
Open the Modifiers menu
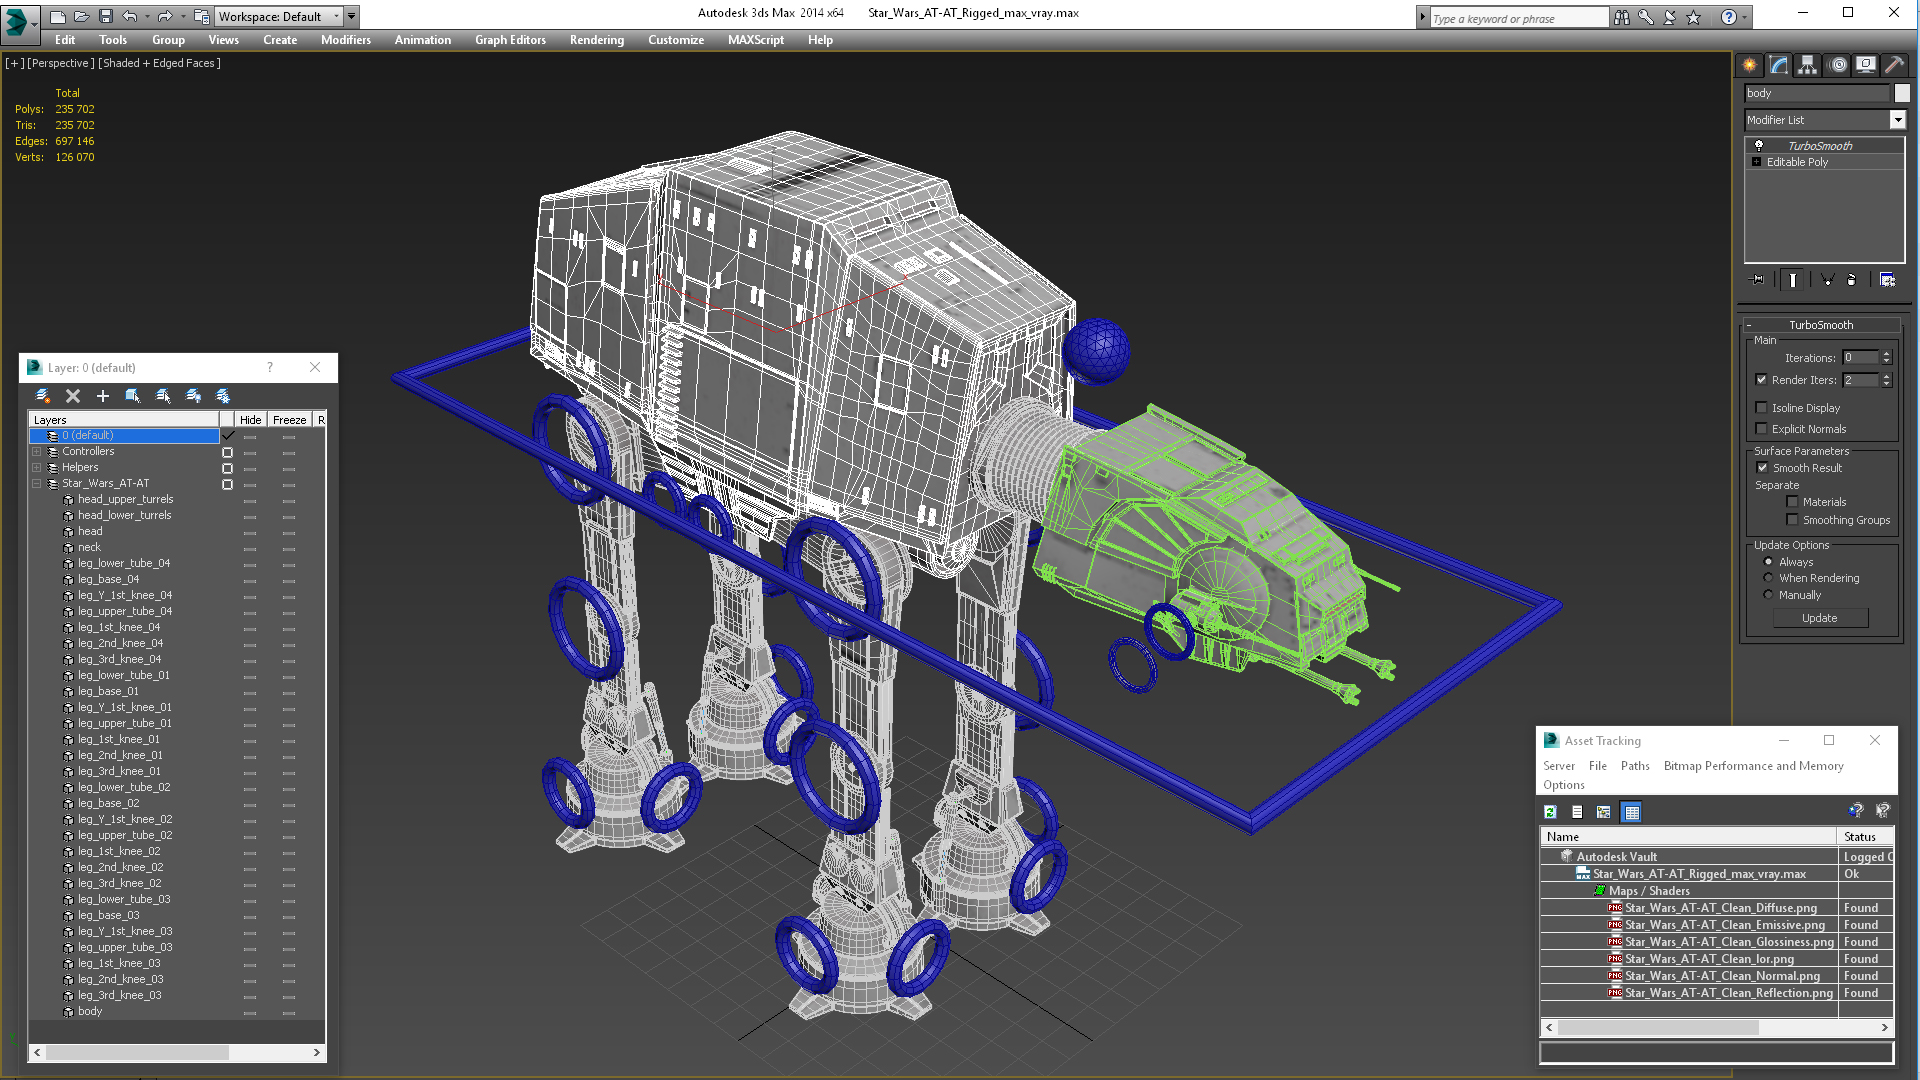coord(346,40)
